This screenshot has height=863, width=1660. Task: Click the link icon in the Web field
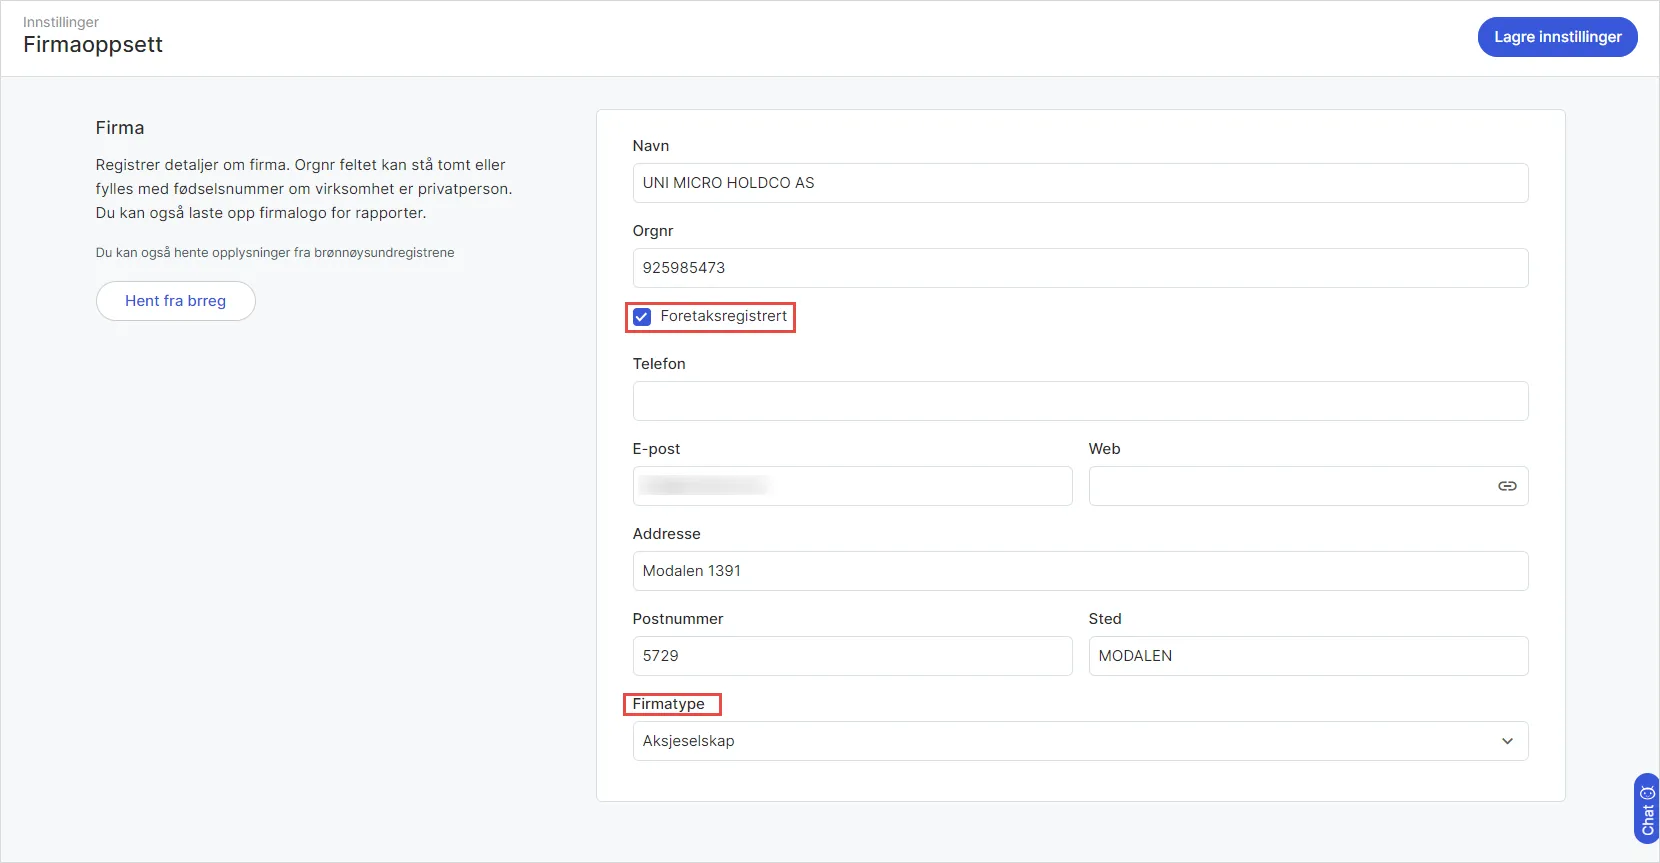tap(1507, 486)
